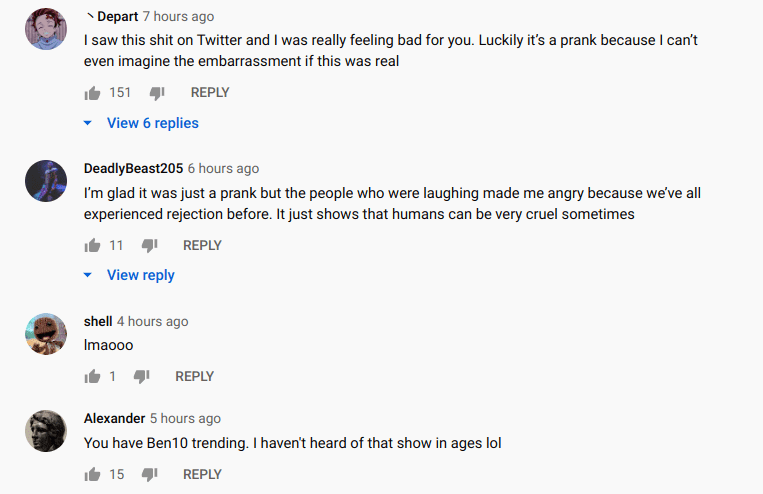Open Depart's profile avatar
This screenshot has width=763, height=494.
pos(45,31)
